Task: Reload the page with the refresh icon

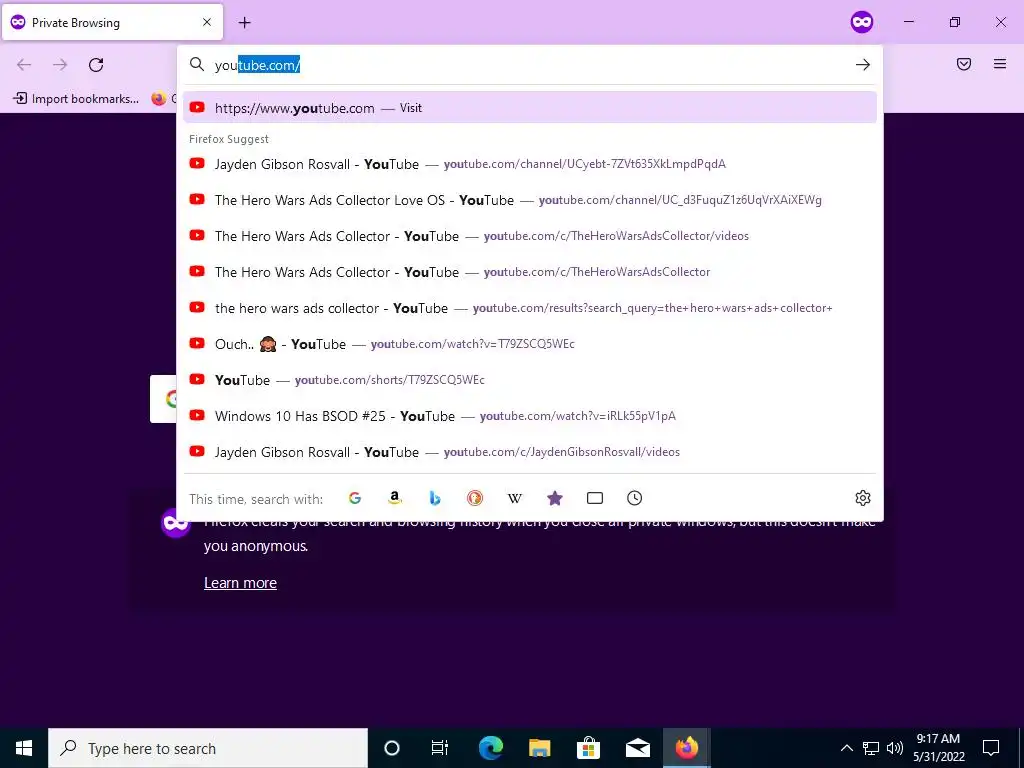Action: 96,65
